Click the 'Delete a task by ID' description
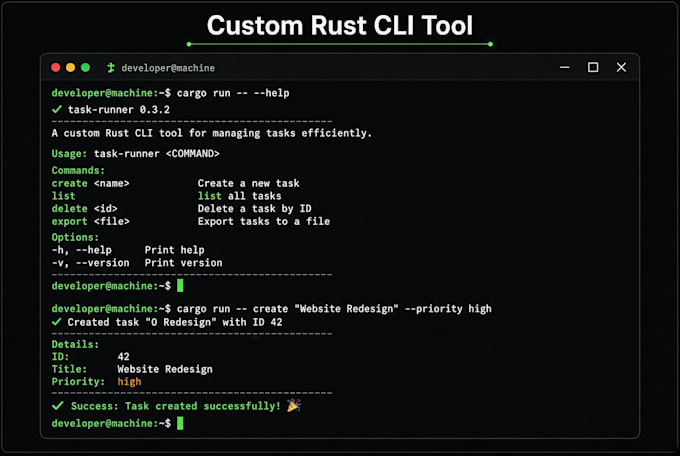This screenshot has height=456, width=680. pyautogui.click(x=255, y=209)
